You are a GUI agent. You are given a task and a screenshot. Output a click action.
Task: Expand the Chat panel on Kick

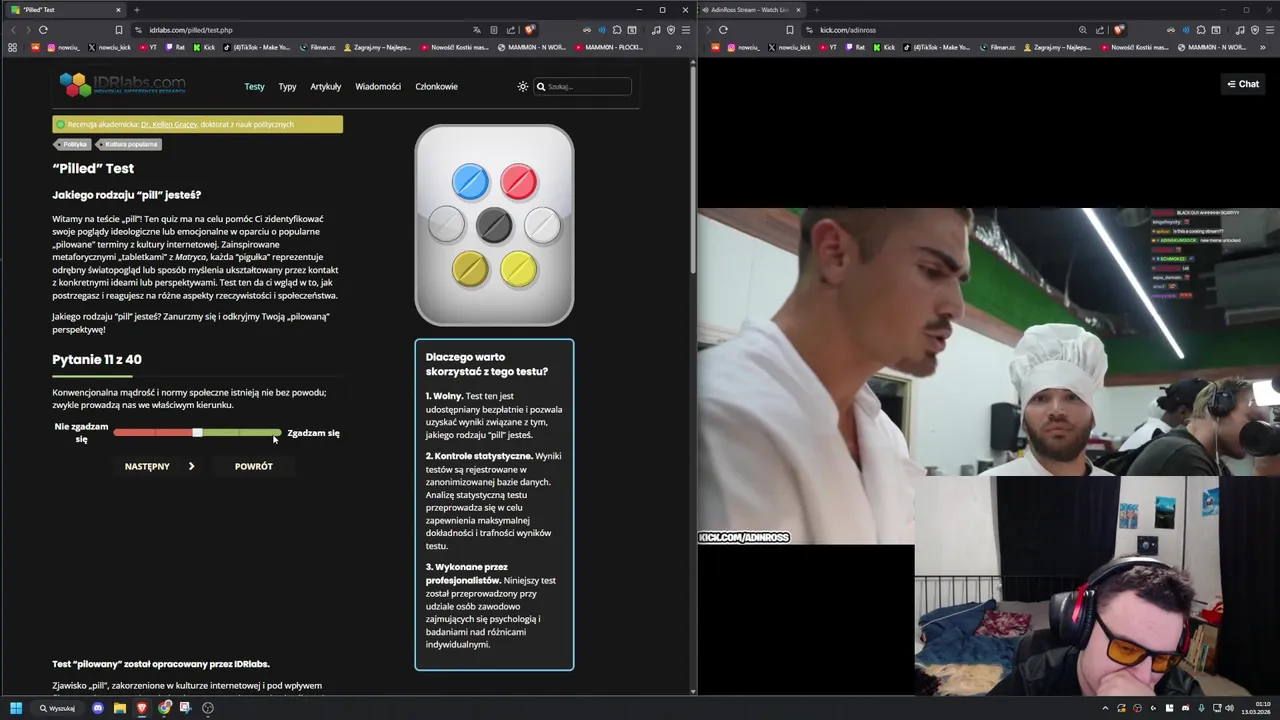coord(1243,84)
